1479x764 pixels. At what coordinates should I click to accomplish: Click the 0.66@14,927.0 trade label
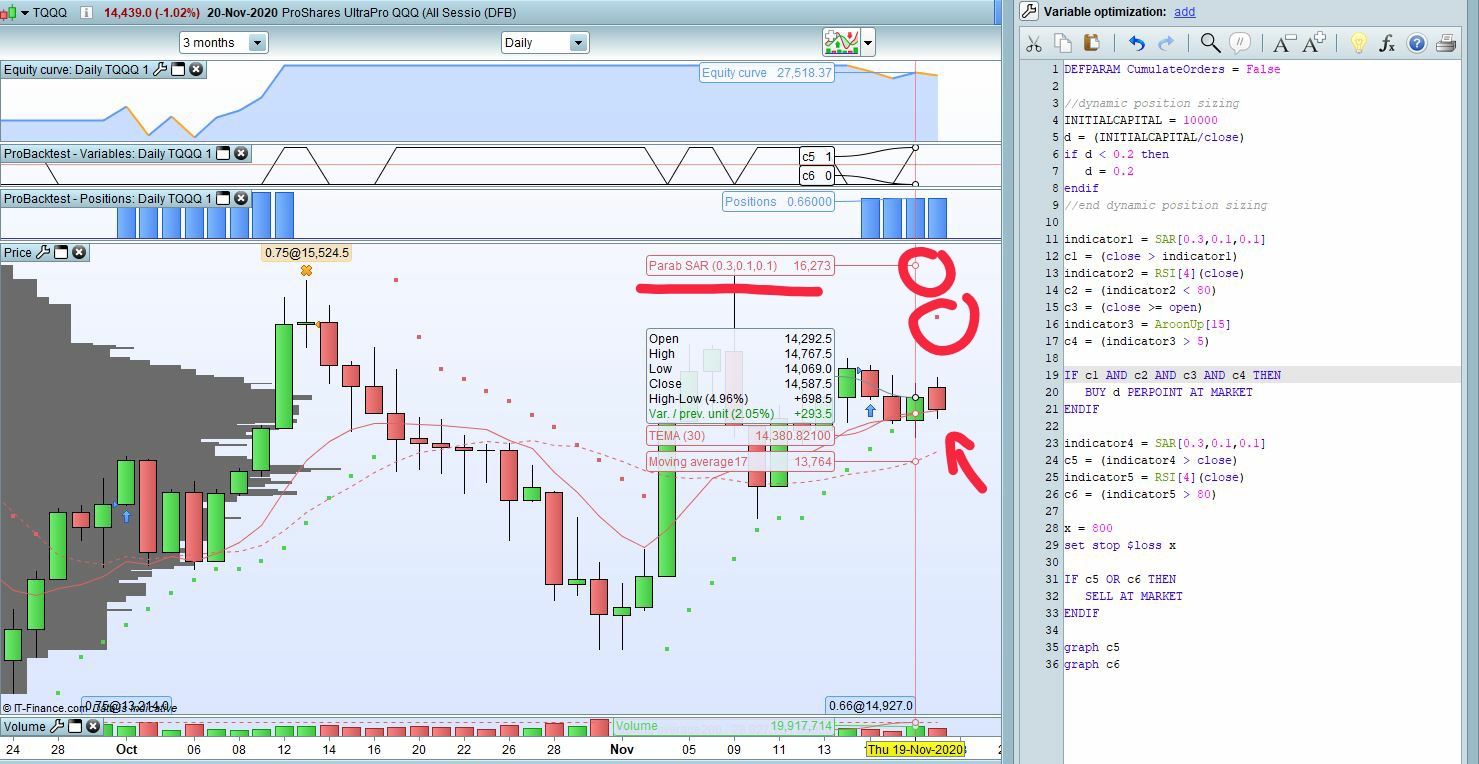coord(870,706)
